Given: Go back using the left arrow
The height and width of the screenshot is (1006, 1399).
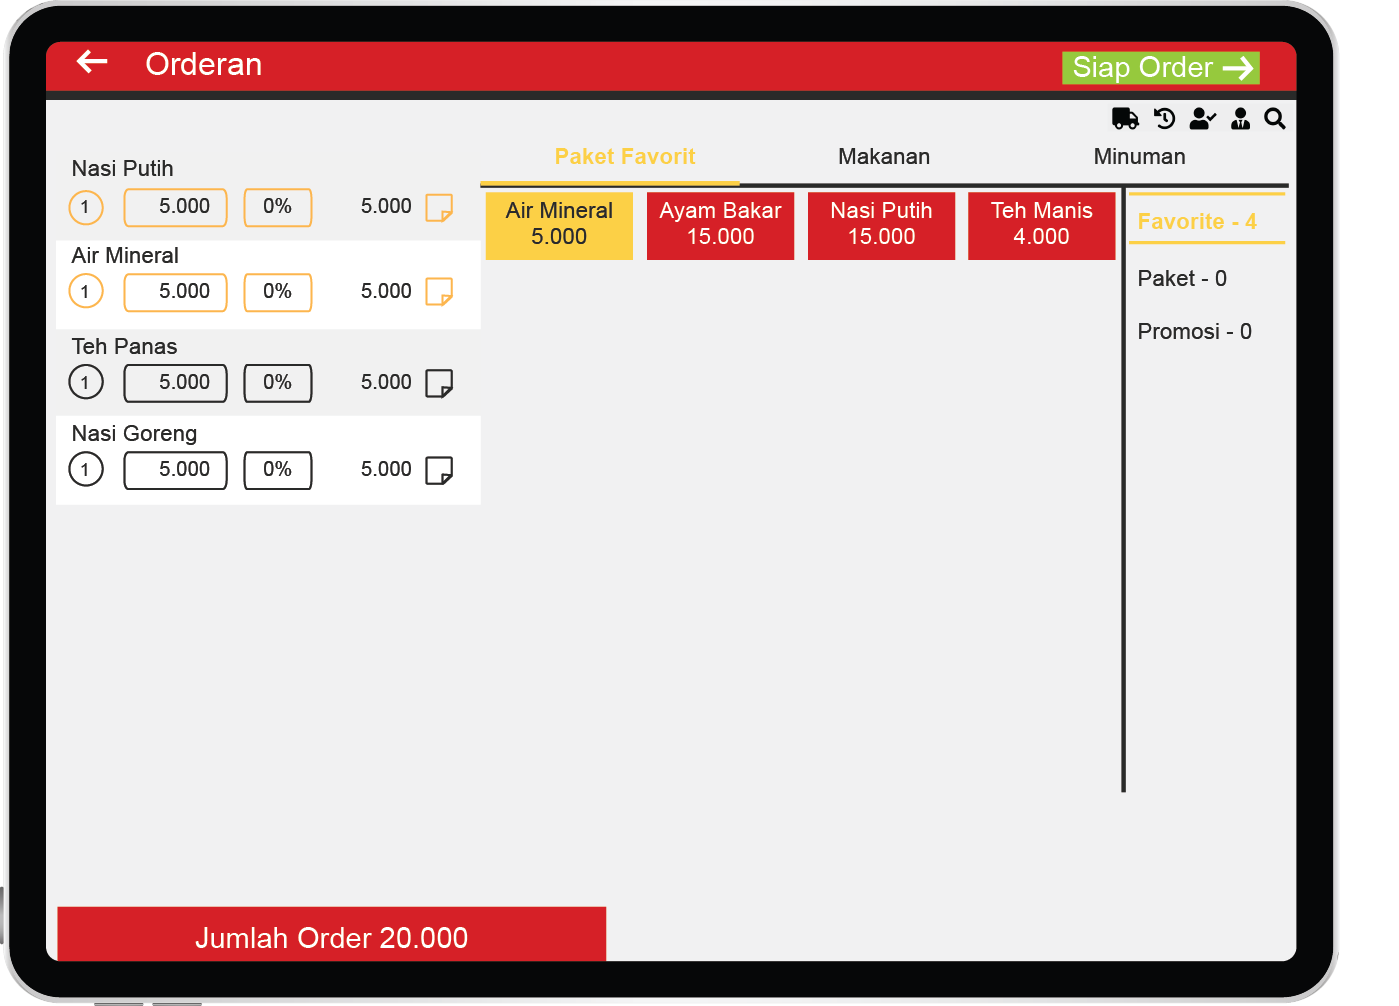Looking at the screenshot, I should tap(92, 62).
